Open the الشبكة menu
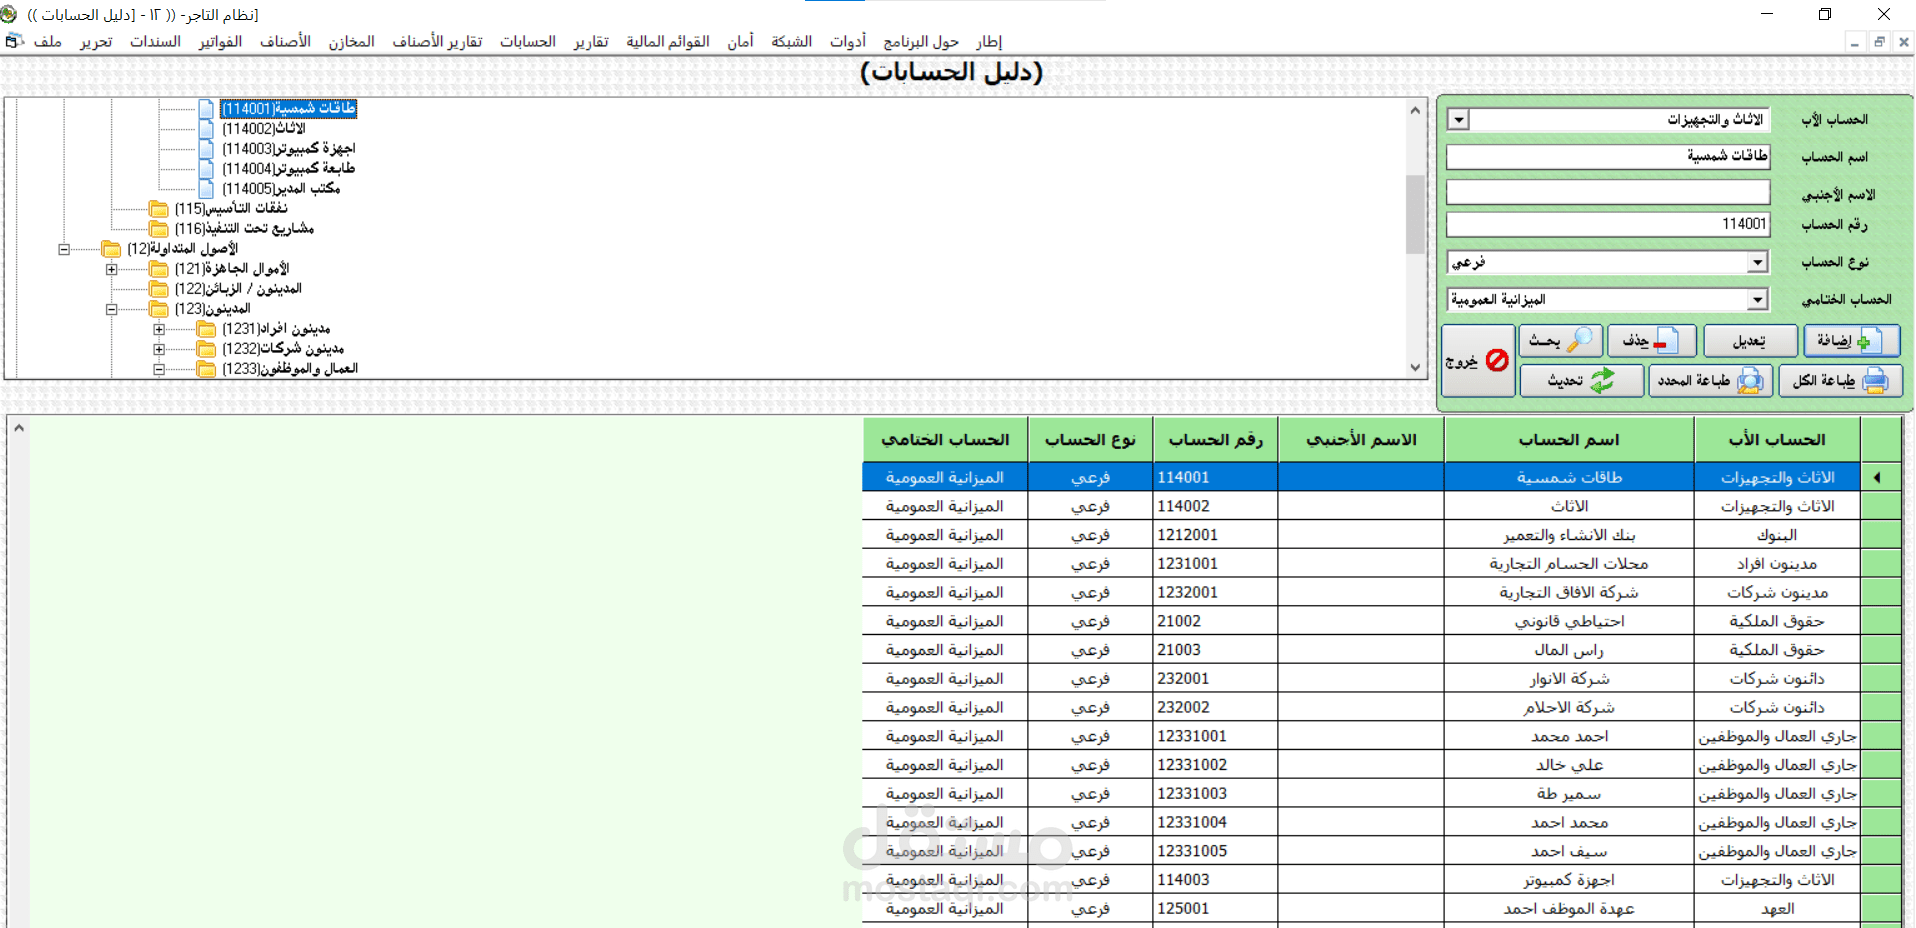Screen dimensions: 1916x928 (x=791, y=41)
